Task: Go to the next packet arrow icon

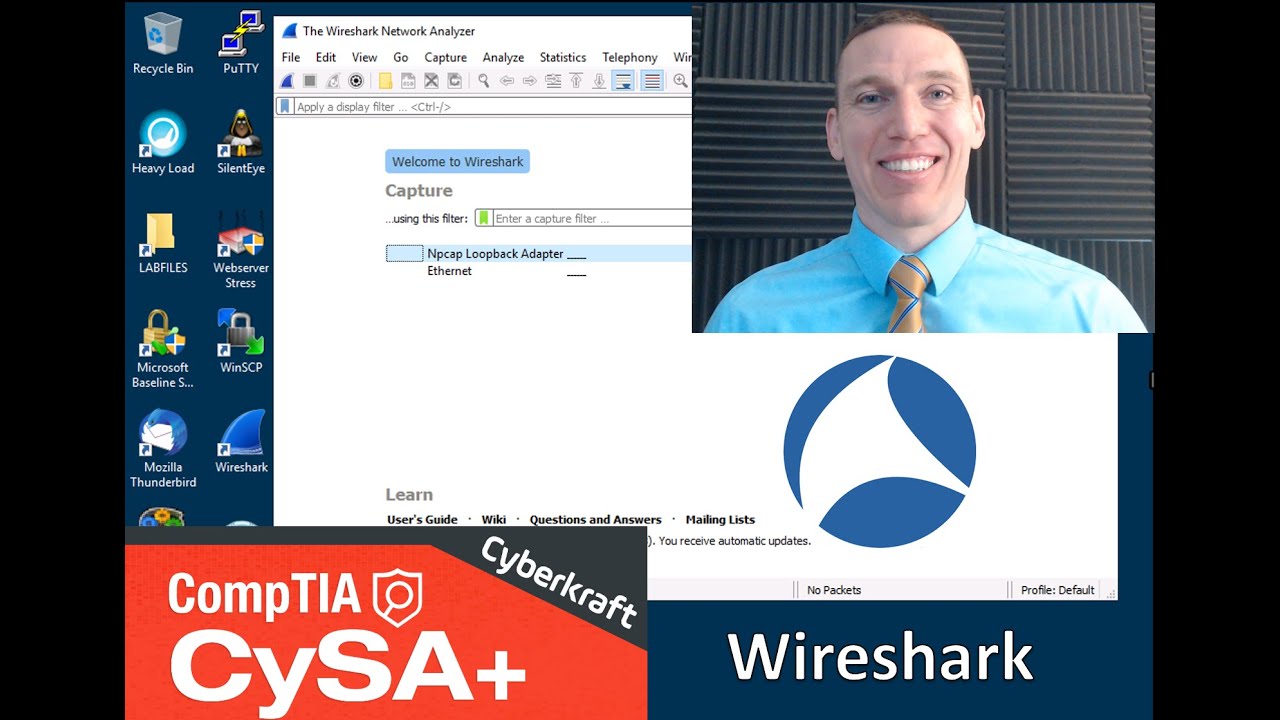Action: coord(530,81)
